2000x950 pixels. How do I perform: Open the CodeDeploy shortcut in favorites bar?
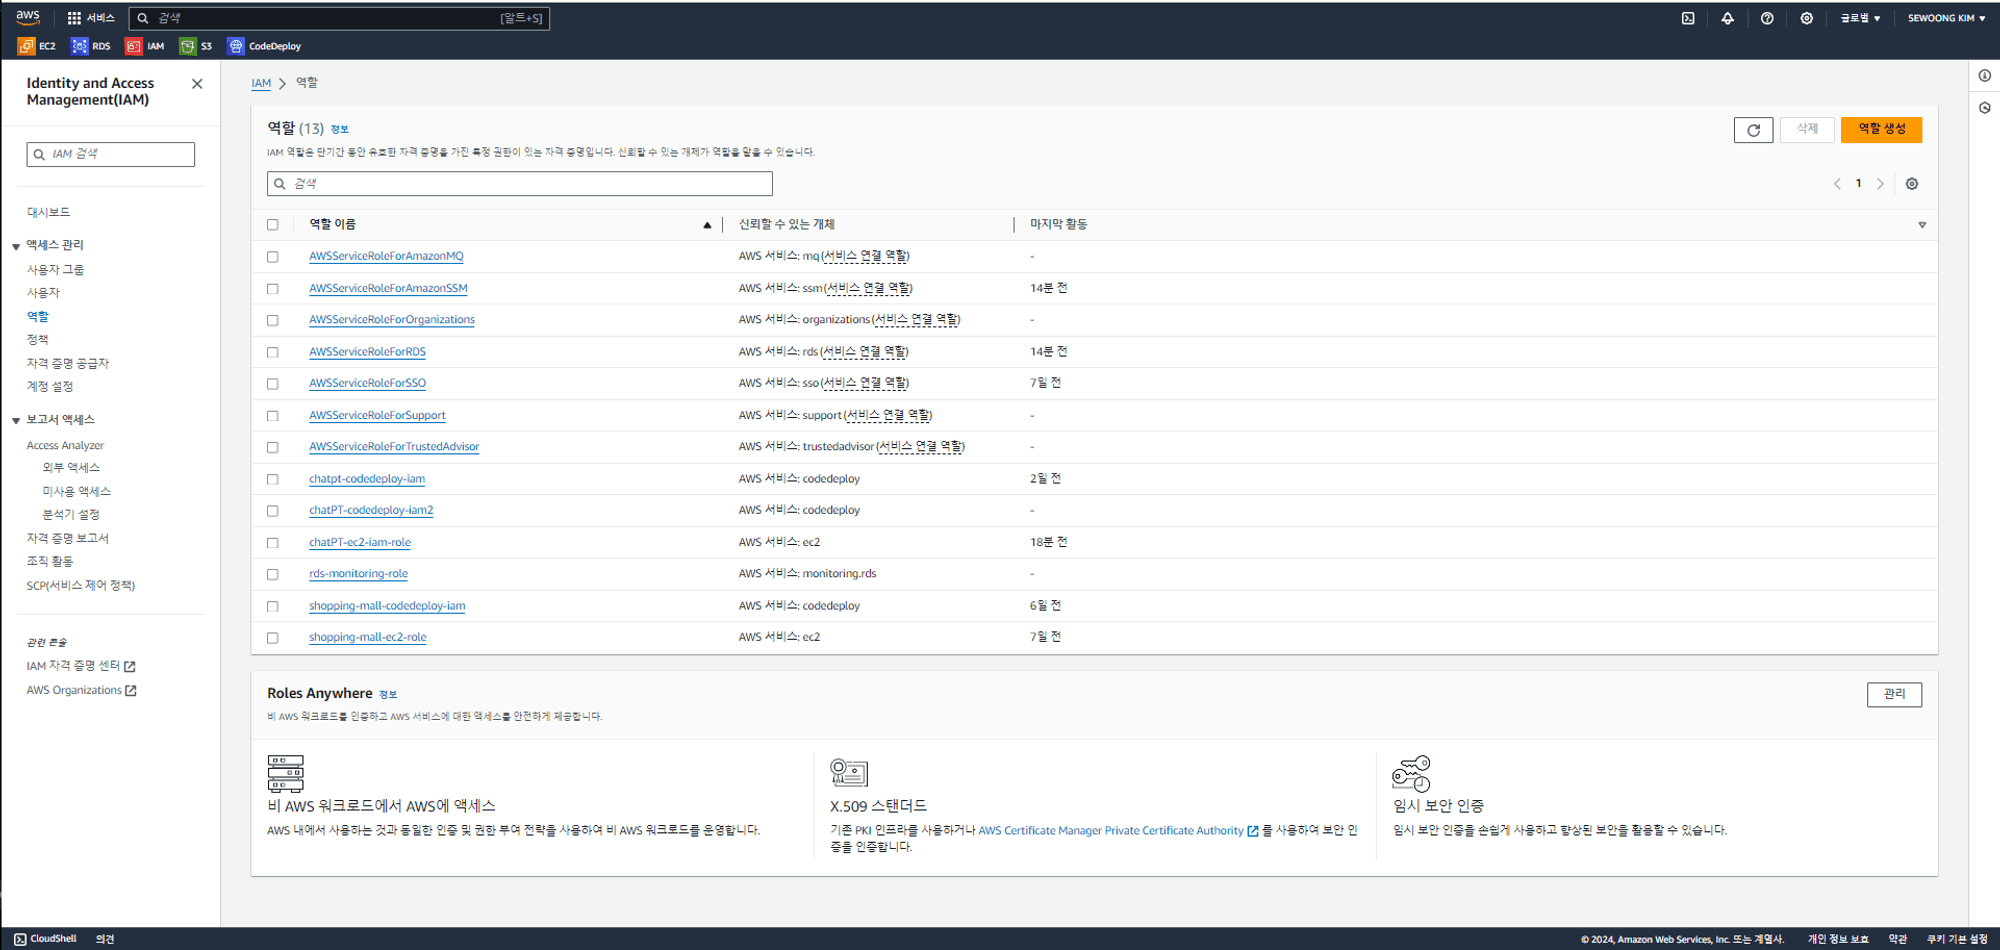(x=265, y=46)
